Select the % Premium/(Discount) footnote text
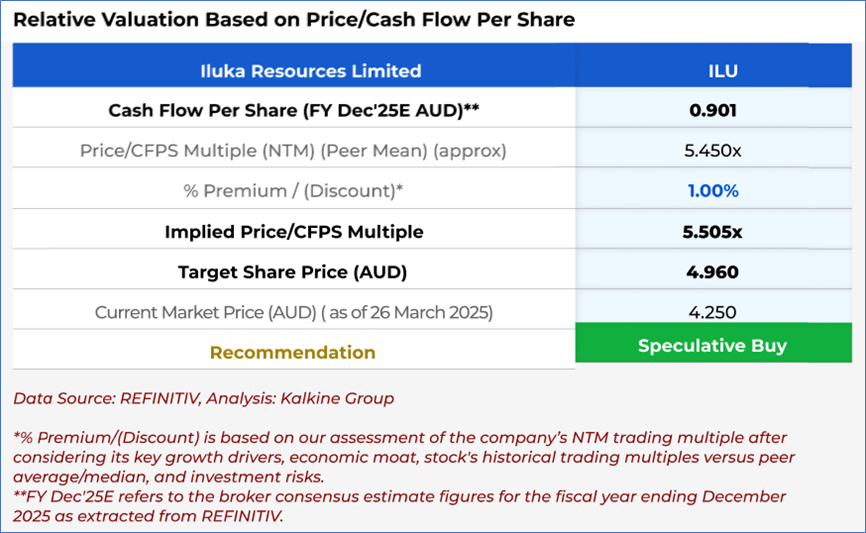 pyautogui.click(x=400, y=456)
